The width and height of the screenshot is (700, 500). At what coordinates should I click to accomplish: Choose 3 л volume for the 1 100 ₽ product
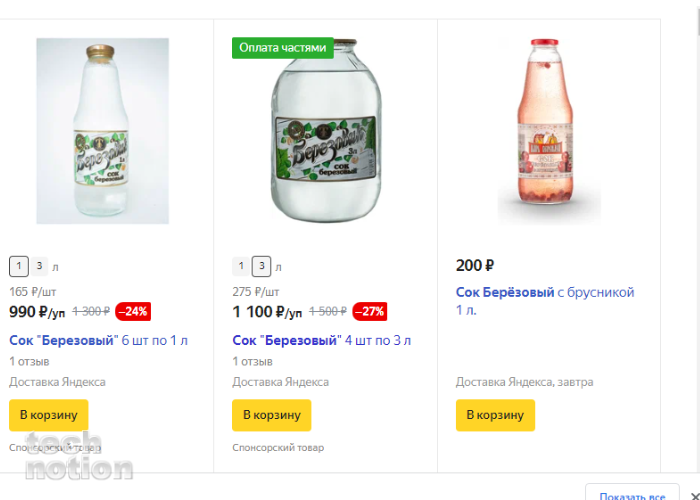[x=261, y=266]
